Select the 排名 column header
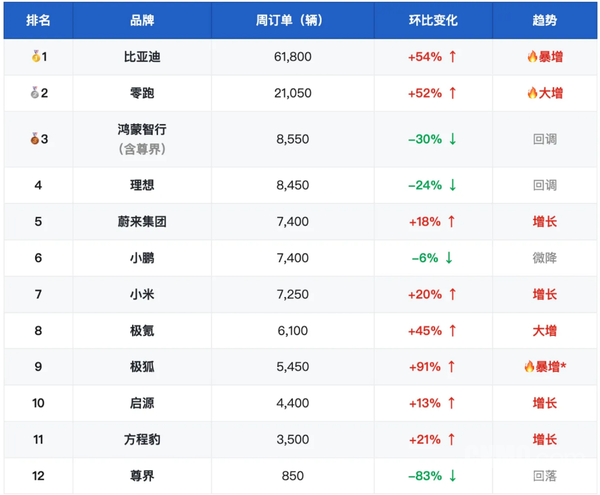Viewport: 600px width, 495px height. point(38,20)
